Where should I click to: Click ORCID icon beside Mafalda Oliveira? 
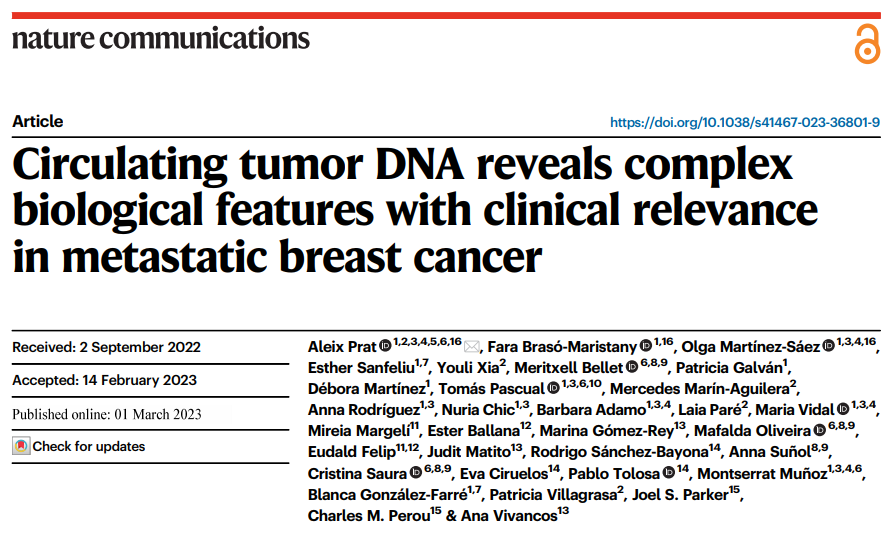820,430
